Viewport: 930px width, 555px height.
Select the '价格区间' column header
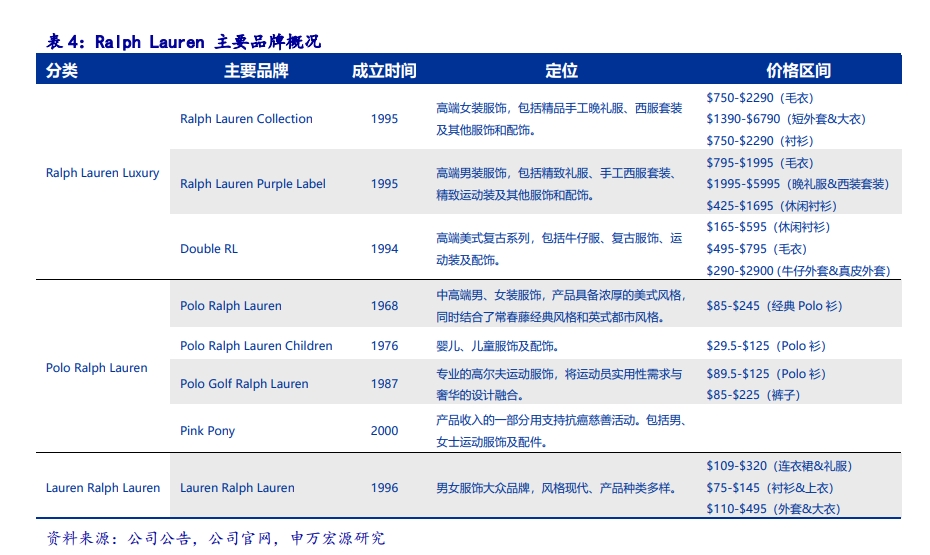click(798, 71)
